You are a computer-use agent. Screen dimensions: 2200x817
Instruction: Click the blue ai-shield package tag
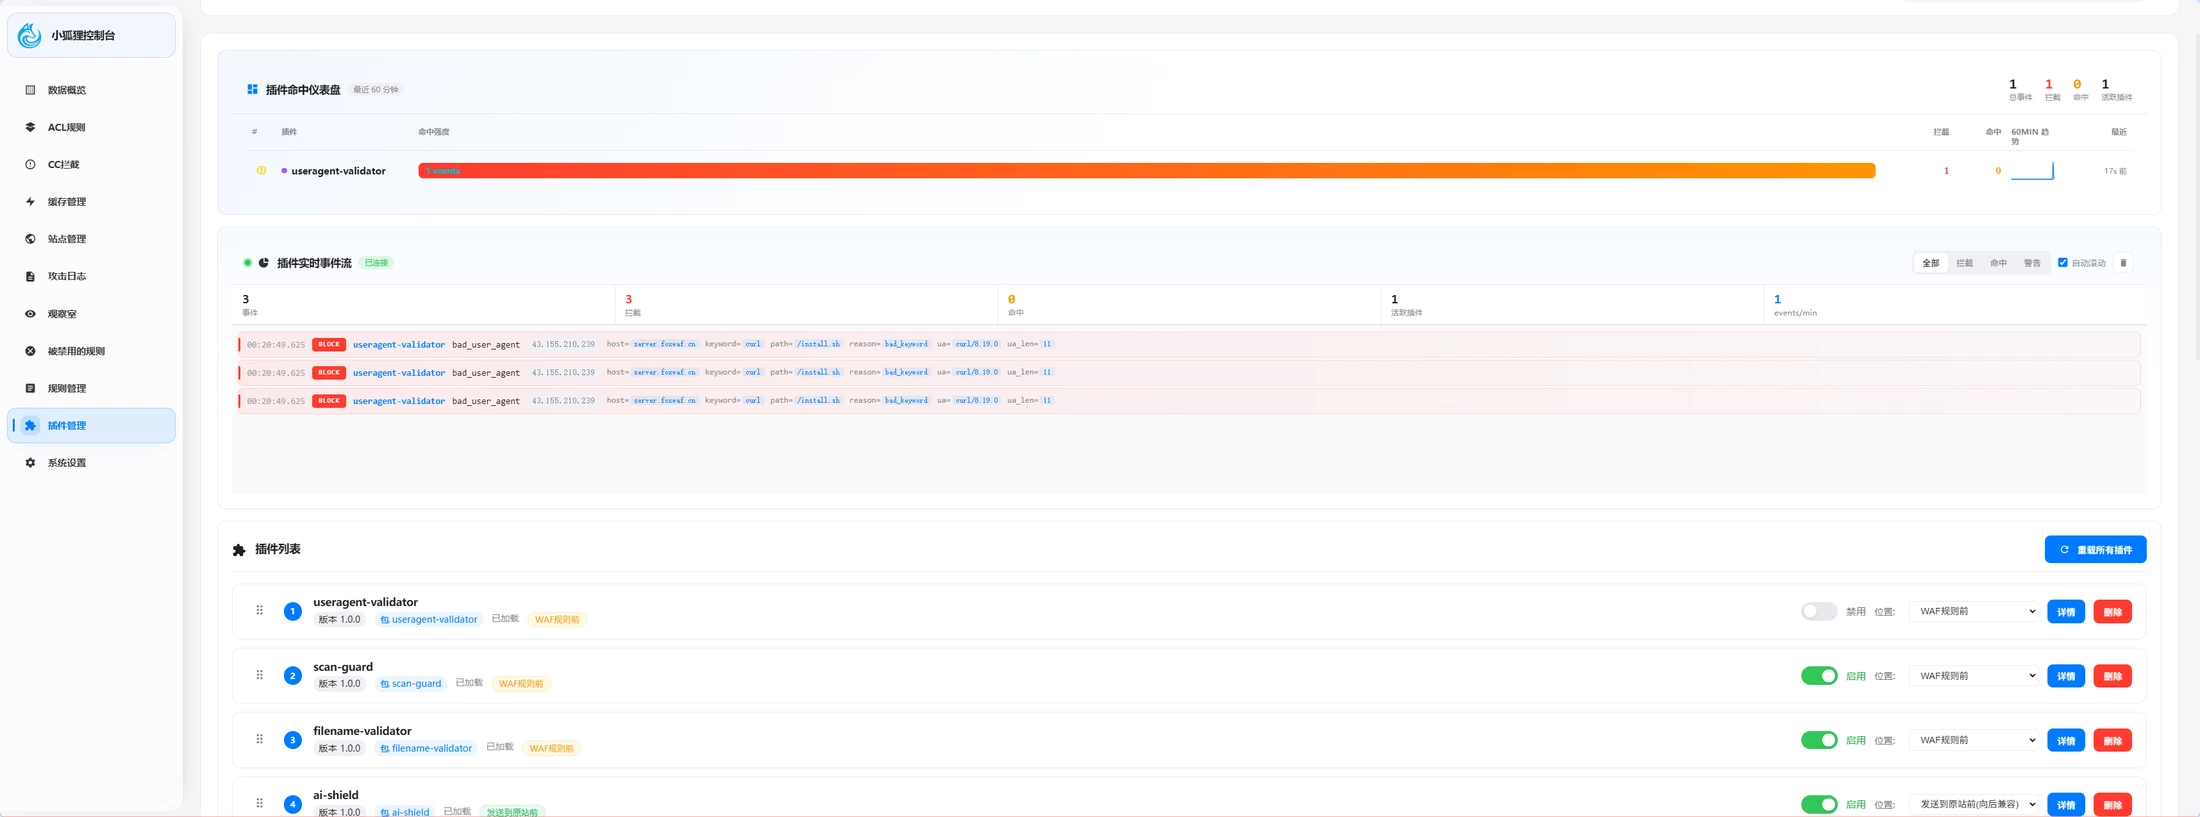405,812
